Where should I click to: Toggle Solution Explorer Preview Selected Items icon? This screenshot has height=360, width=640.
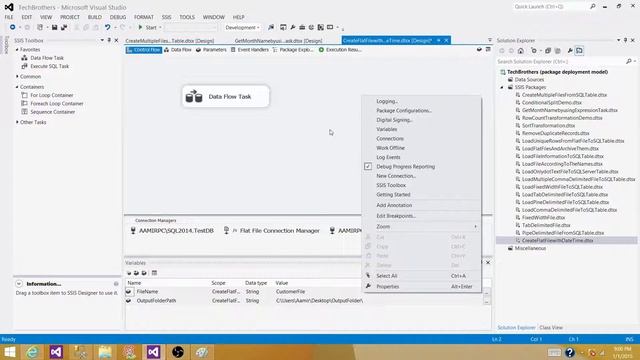[x=579, y=51]
